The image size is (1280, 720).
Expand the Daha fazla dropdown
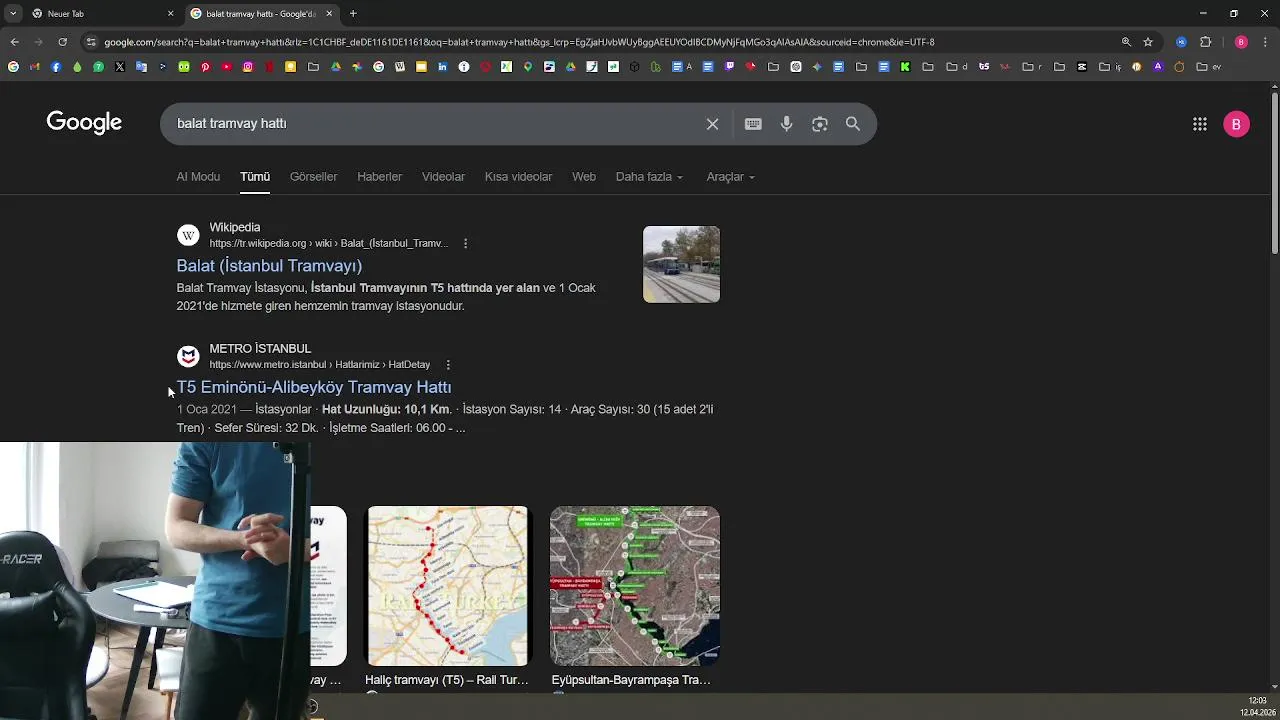click(649, 177)
